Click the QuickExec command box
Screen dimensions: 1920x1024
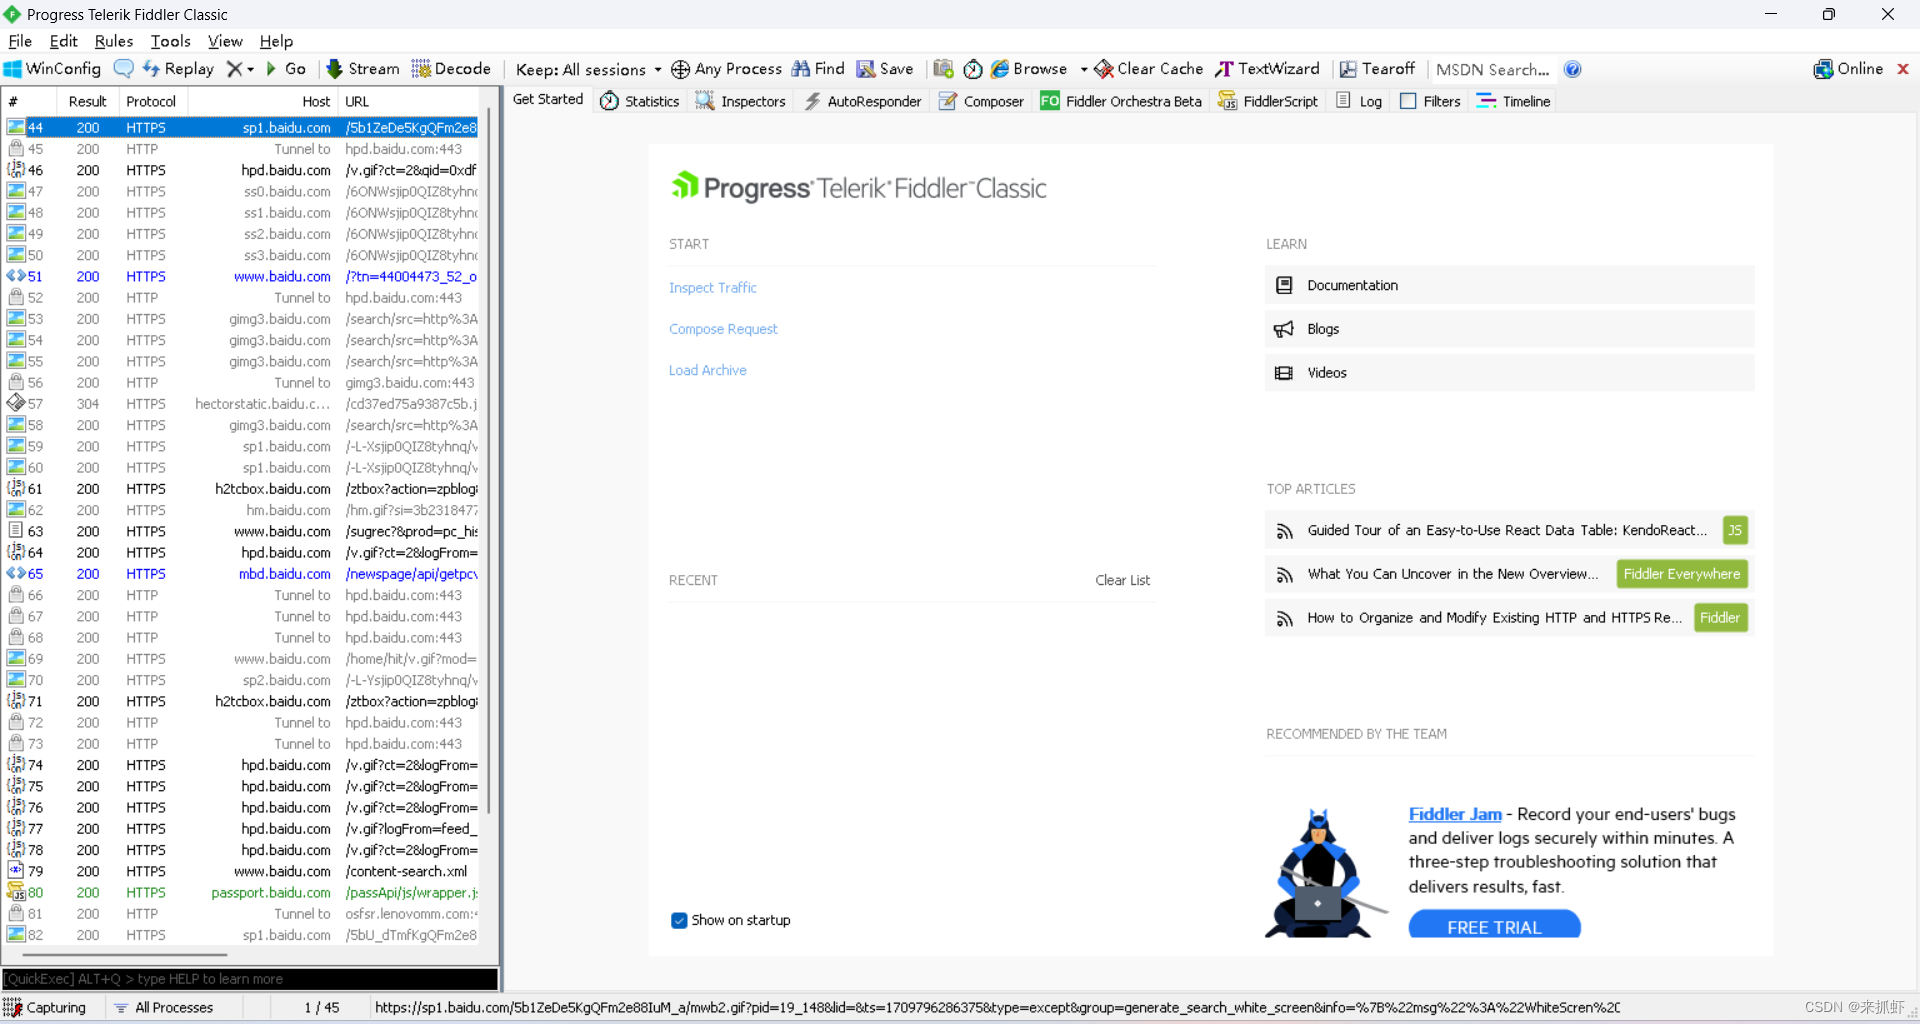click(x=250, y=979)
